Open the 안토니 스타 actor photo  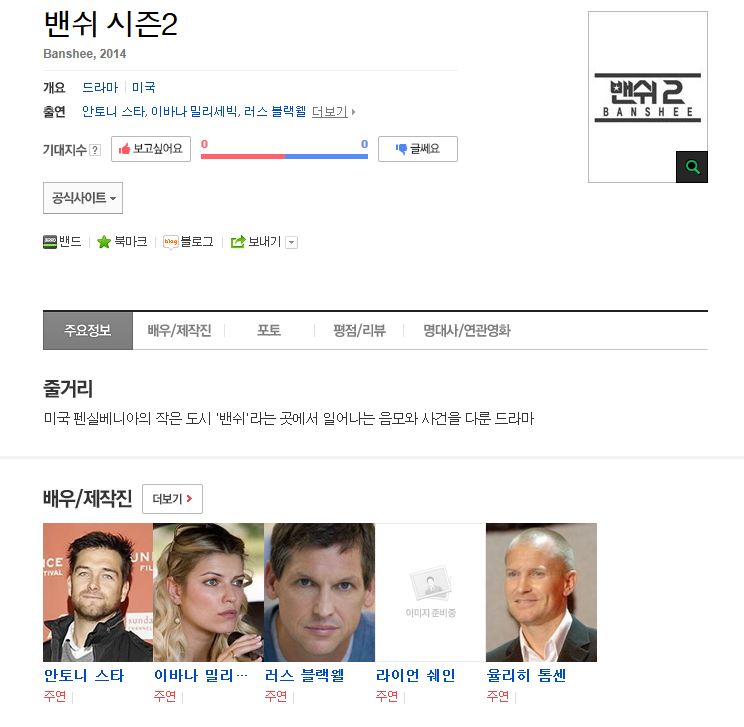98,592
